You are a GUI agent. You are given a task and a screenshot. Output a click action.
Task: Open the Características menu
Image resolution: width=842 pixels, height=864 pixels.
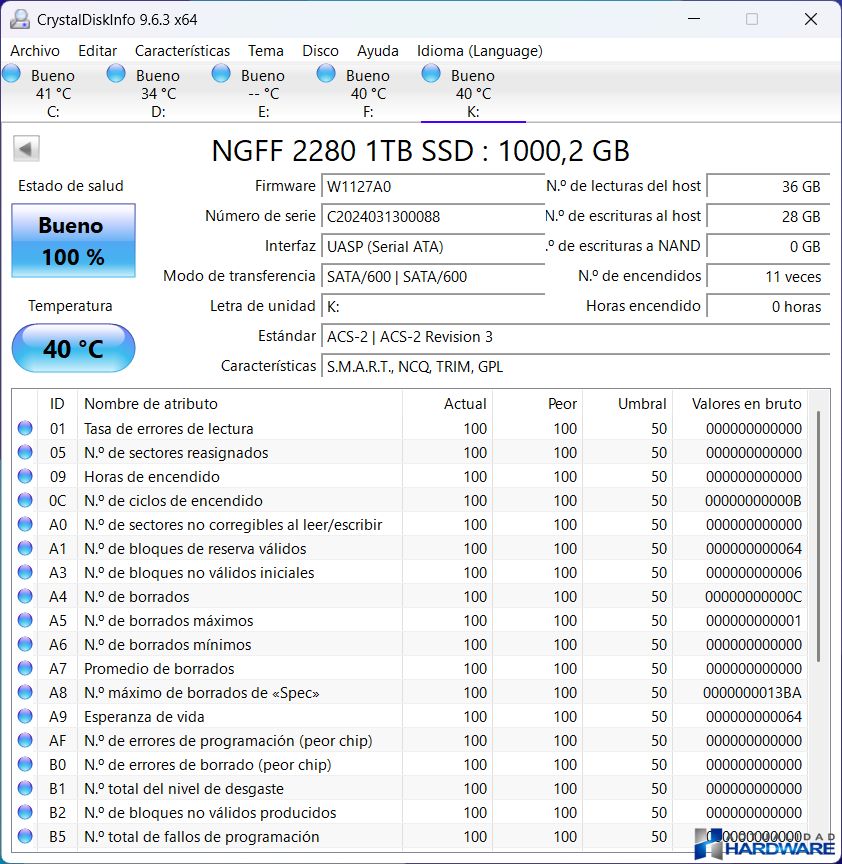182,51
